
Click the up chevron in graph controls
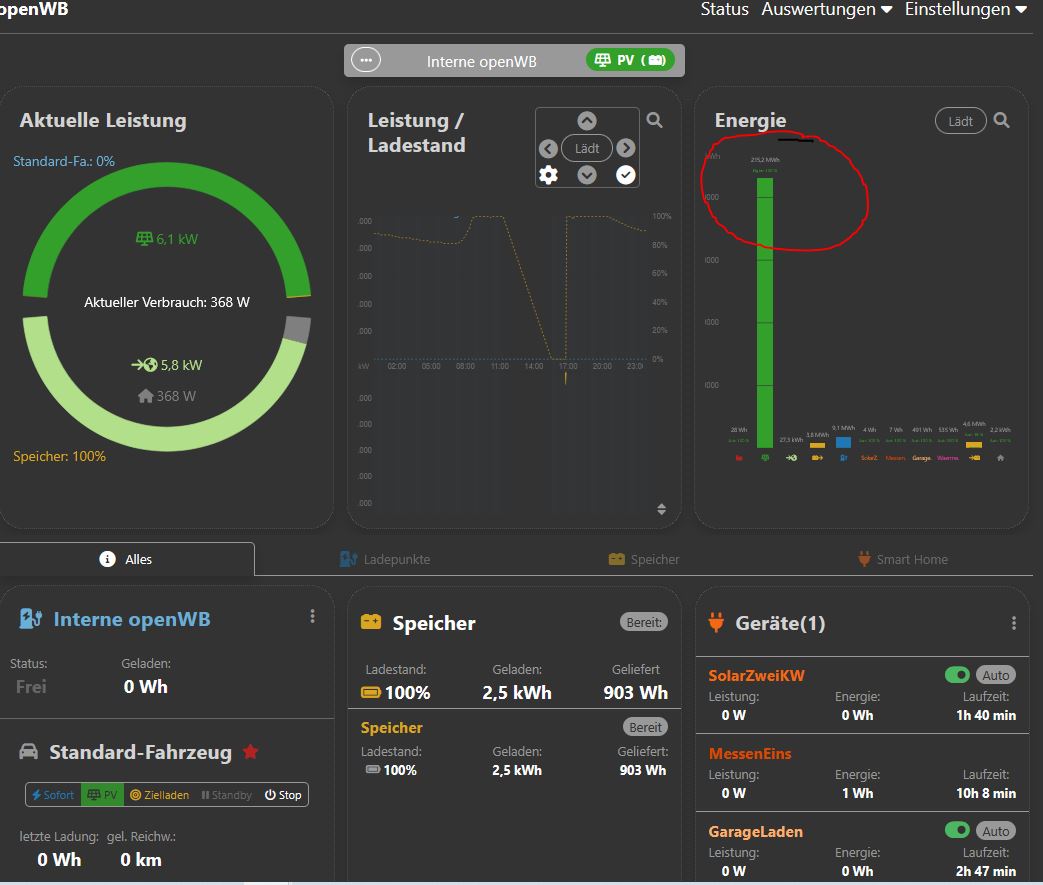587,121
